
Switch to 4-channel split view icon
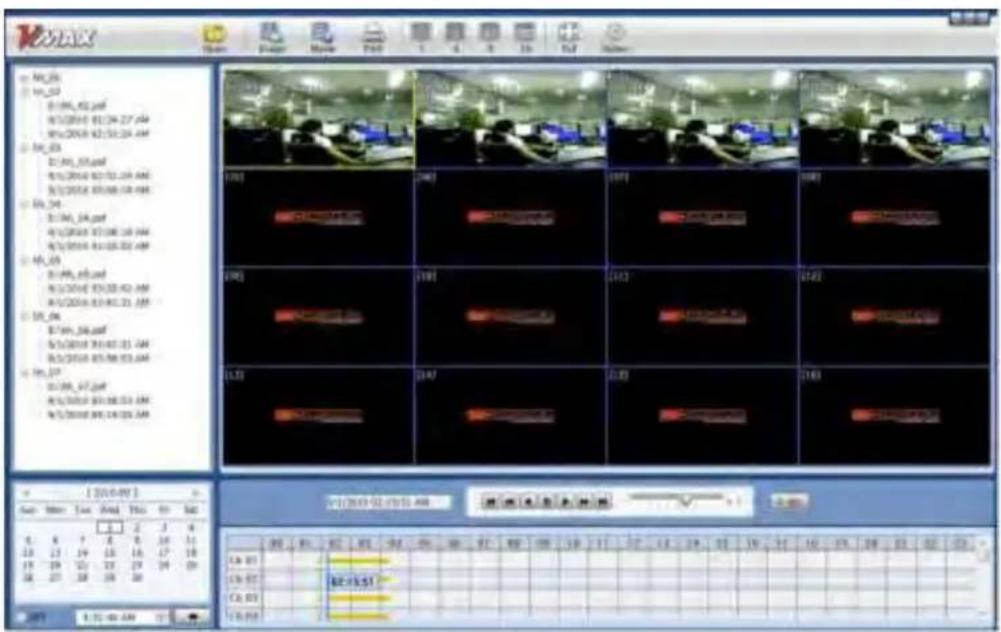click(x=455, y=37)
